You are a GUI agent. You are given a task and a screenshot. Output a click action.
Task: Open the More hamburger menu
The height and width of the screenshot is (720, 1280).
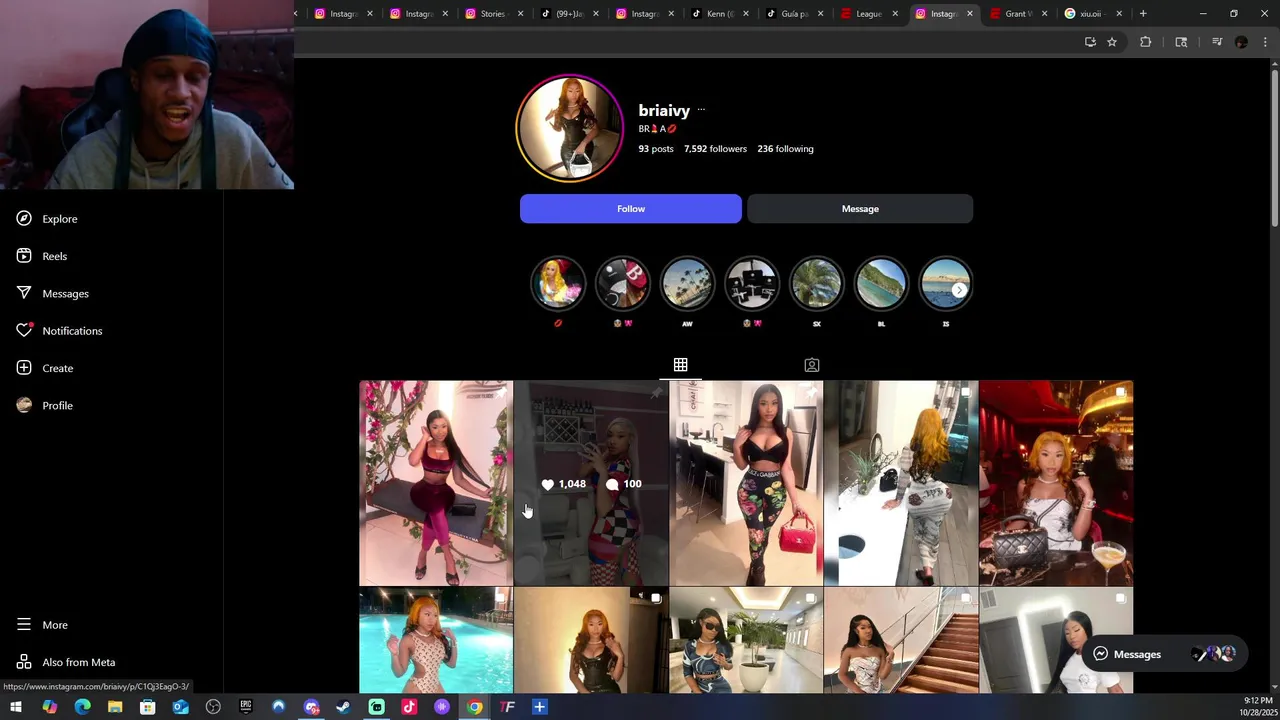pos(41,625)
